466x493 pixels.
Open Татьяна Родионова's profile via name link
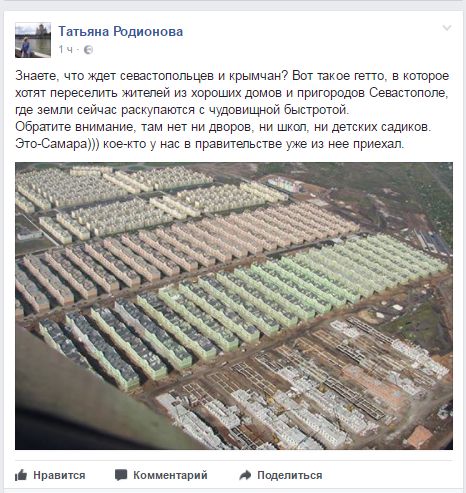[x=121, y=32]
